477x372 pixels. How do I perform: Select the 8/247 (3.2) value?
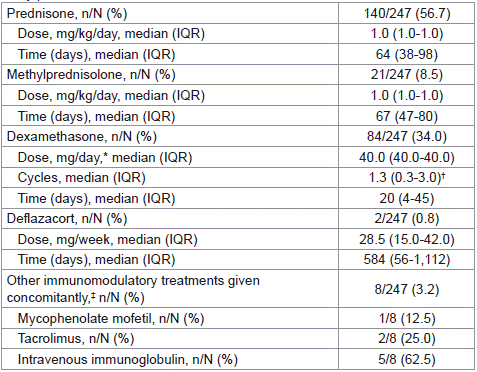click(x=407, y=289)
